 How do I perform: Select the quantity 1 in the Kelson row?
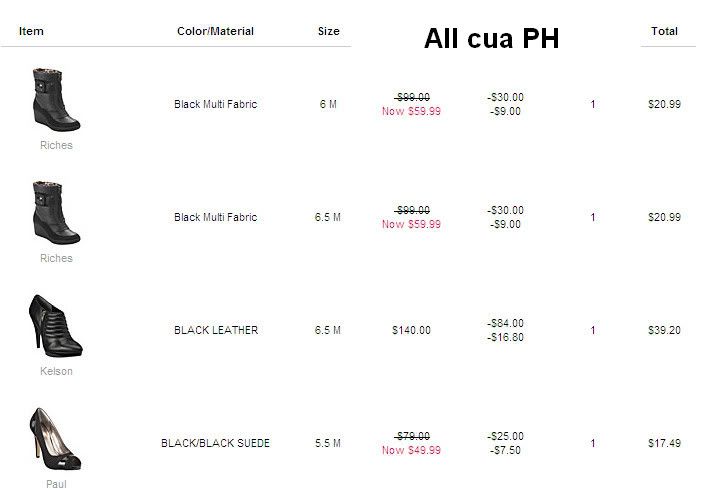pos(593,330)
